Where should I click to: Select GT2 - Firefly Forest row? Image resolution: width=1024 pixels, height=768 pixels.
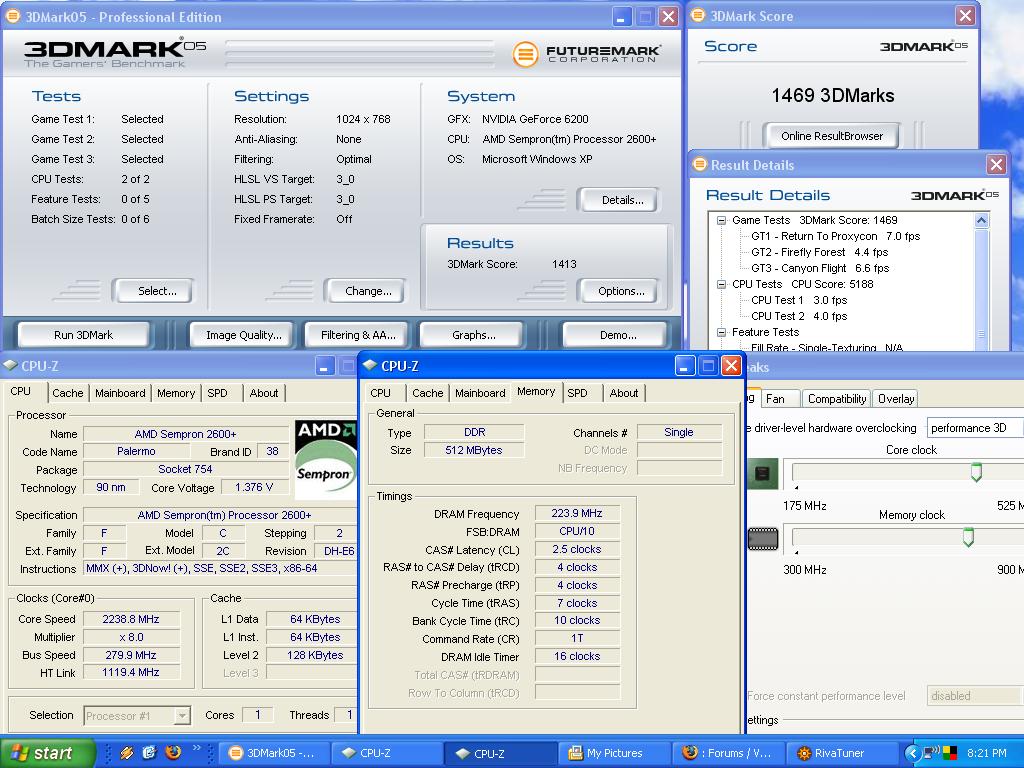tap(819, 252)
